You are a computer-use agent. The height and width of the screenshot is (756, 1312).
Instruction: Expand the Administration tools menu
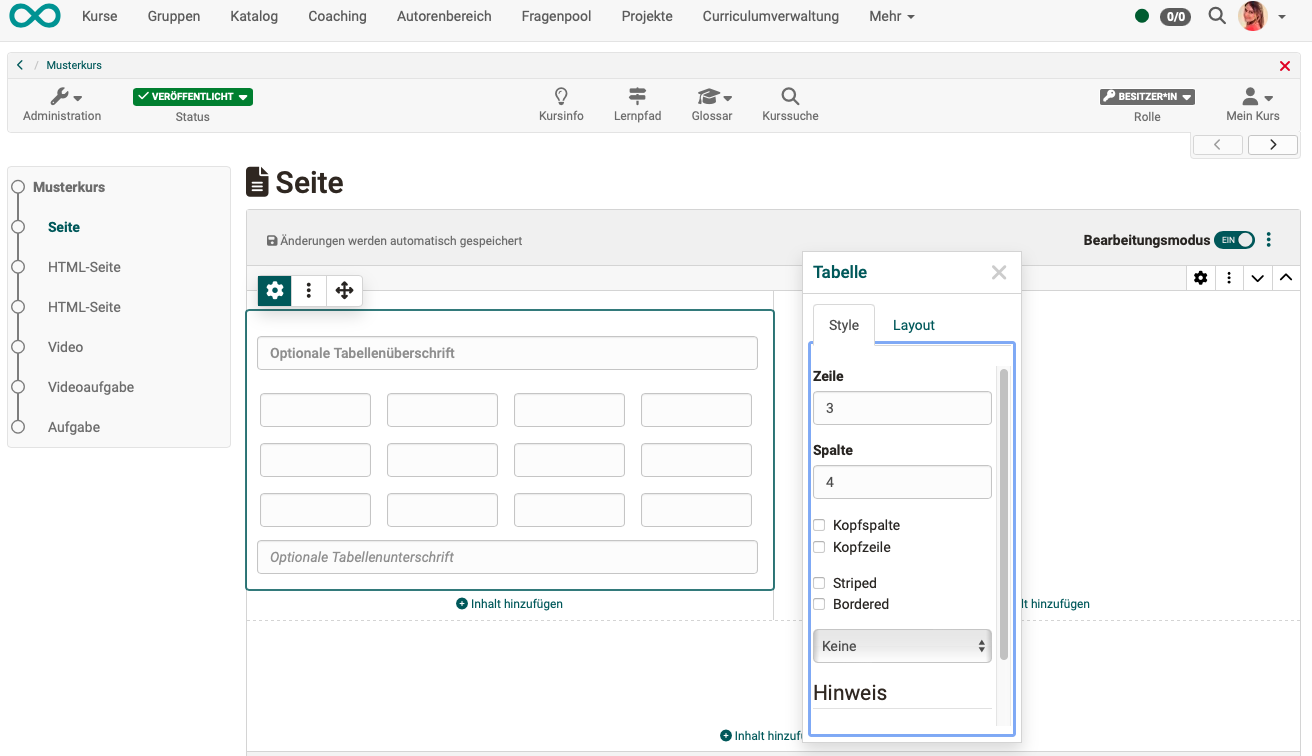click(x=62, y=97)
